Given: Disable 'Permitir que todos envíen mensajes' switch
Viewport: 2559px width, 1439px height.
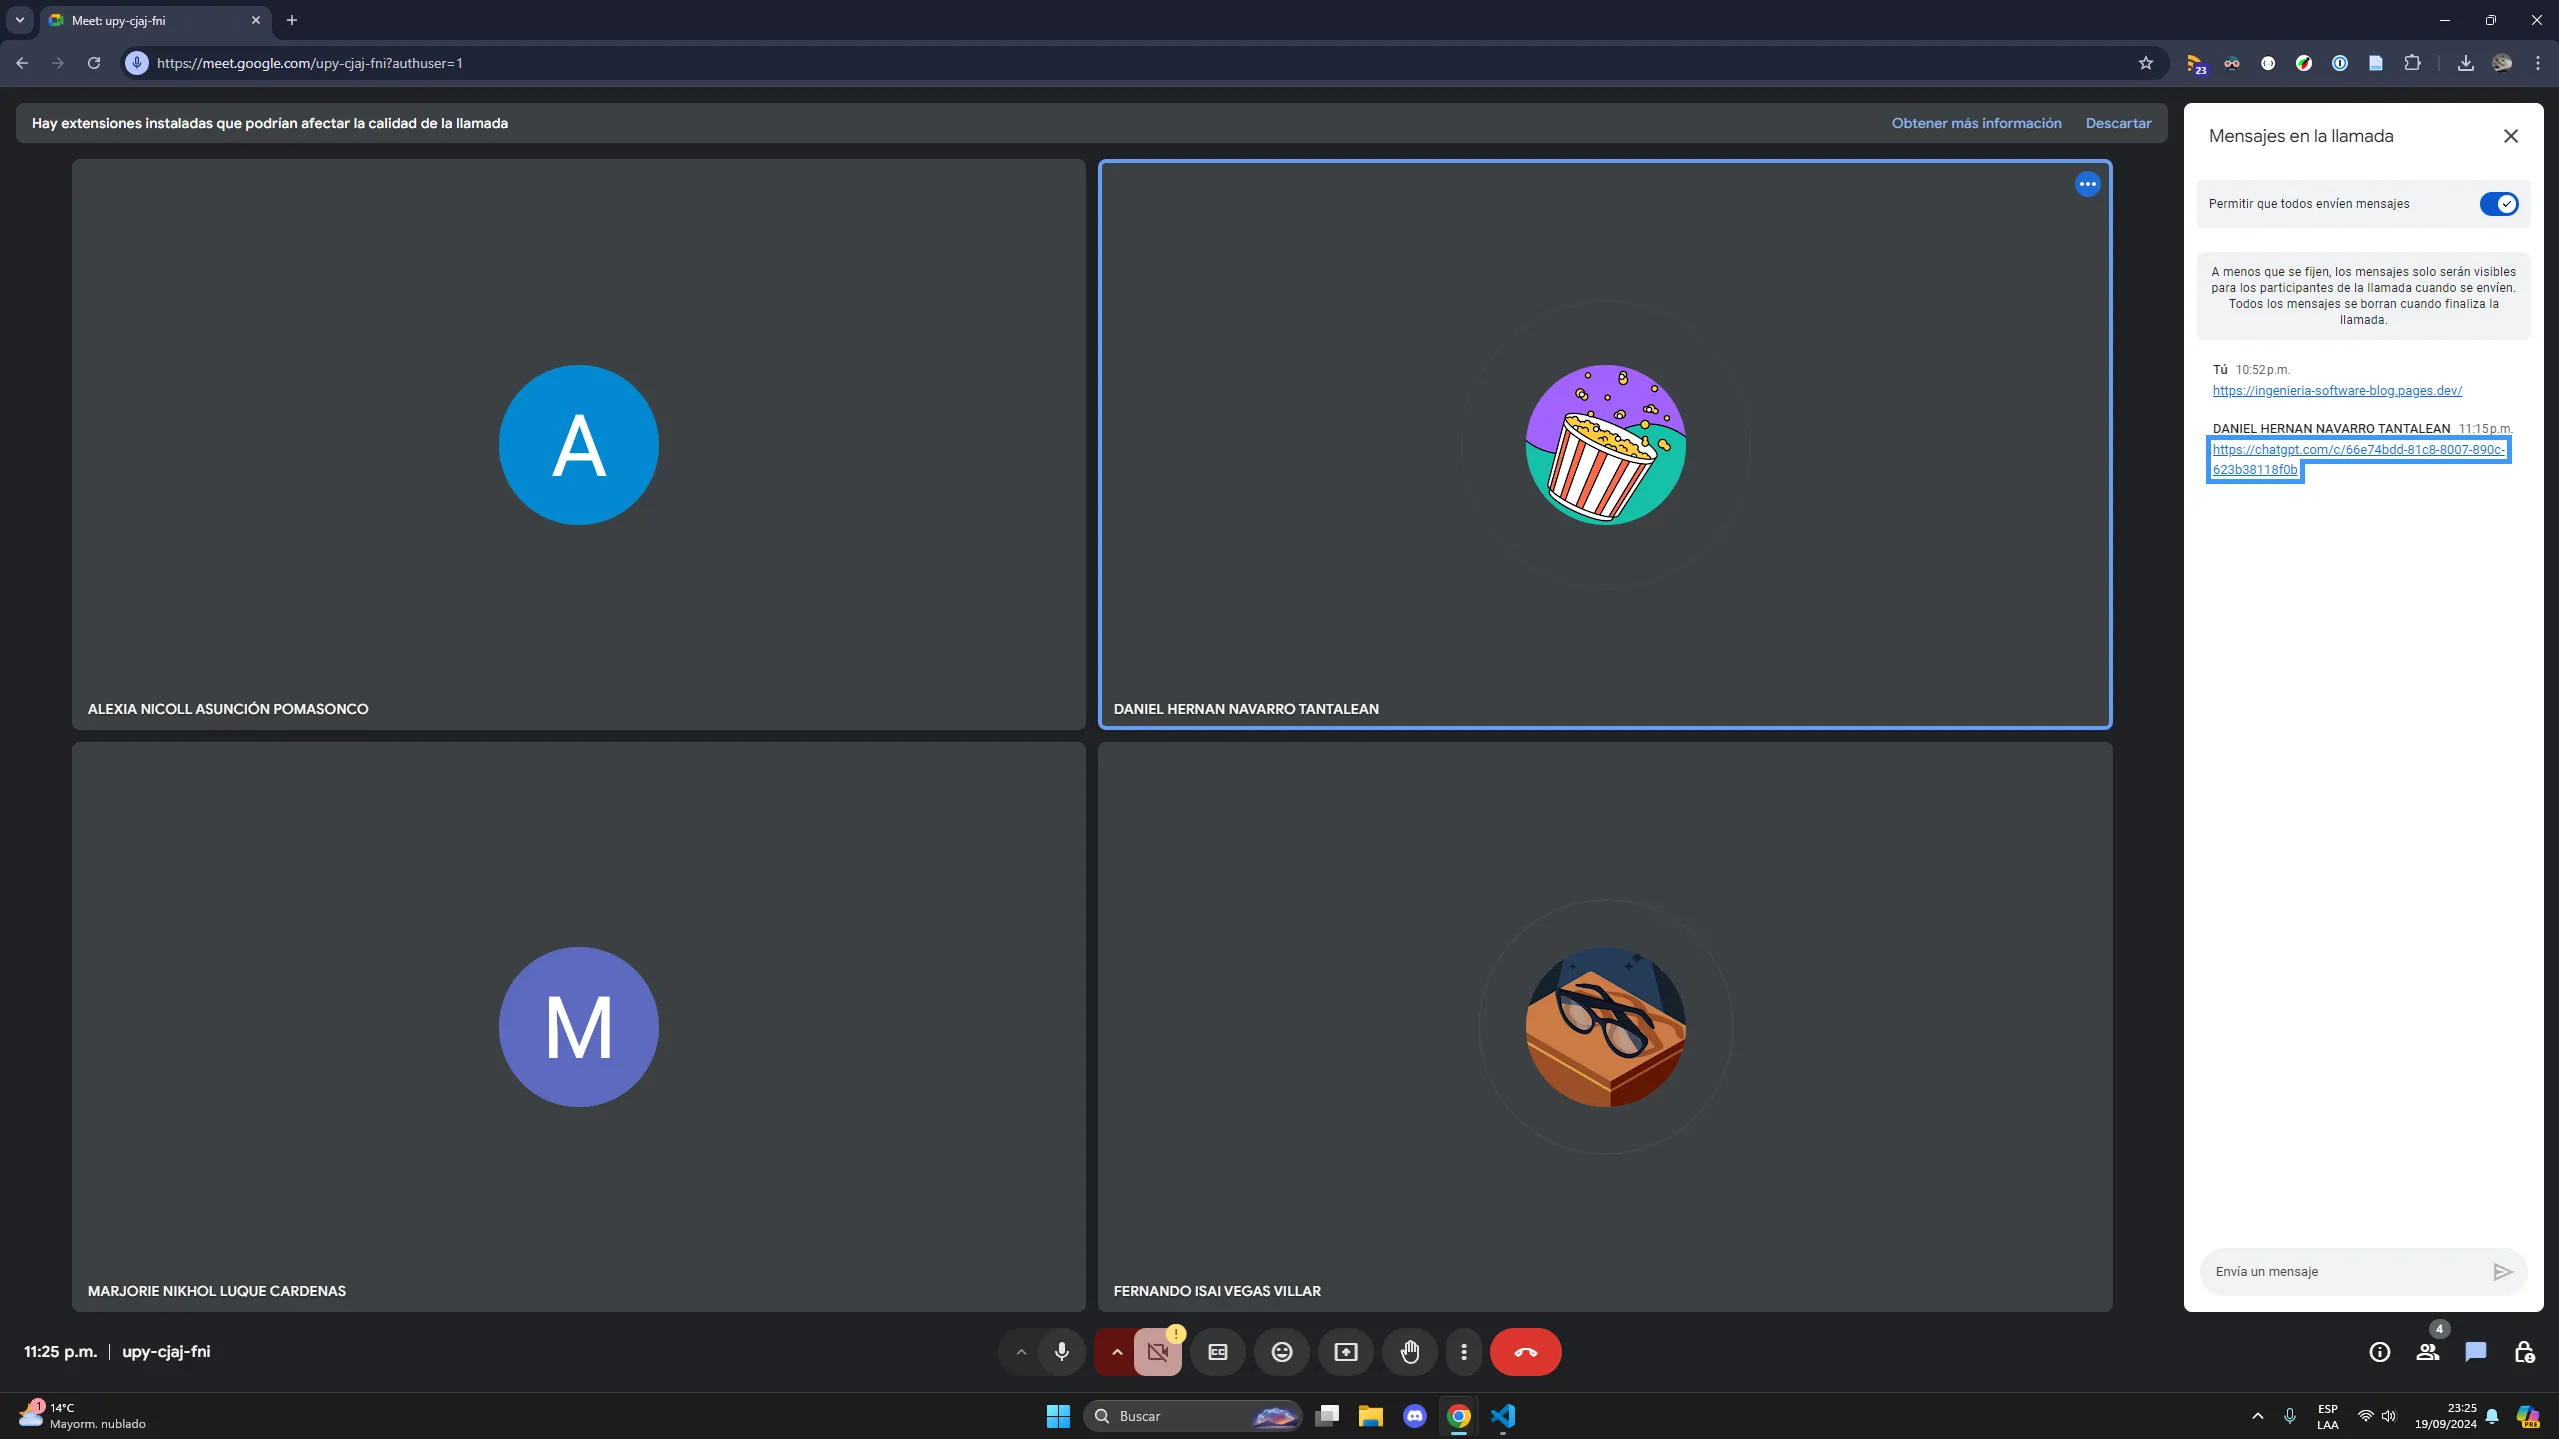Looking at the screenshot, I should click(x=2498, y=204).
